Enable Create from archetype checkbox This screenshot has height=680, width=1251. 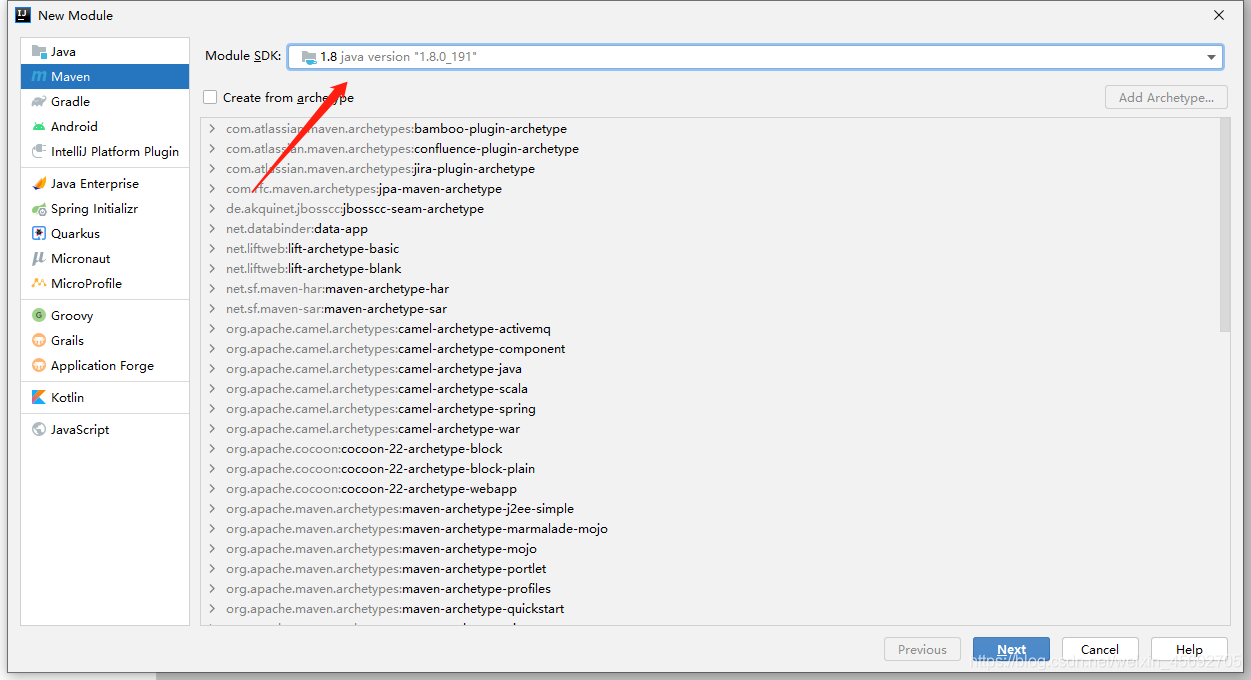210,97
